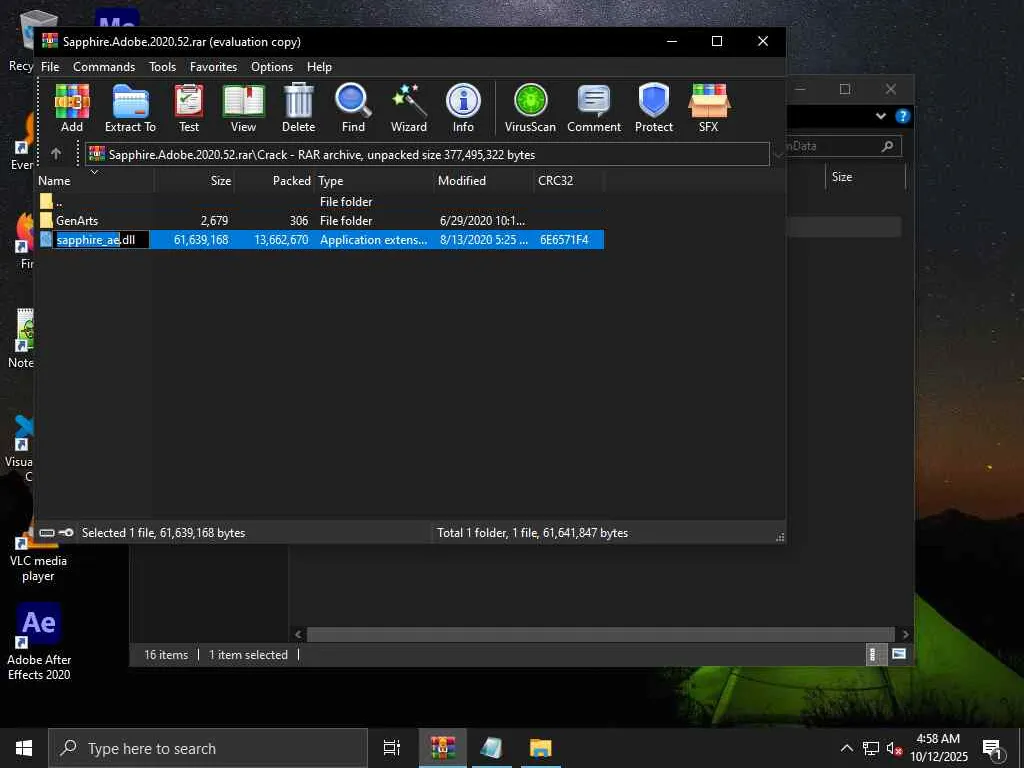This screenshot has width=1024, height=768.
Task: Open Task View on the taskbar
Action: (x=392, y=748)
